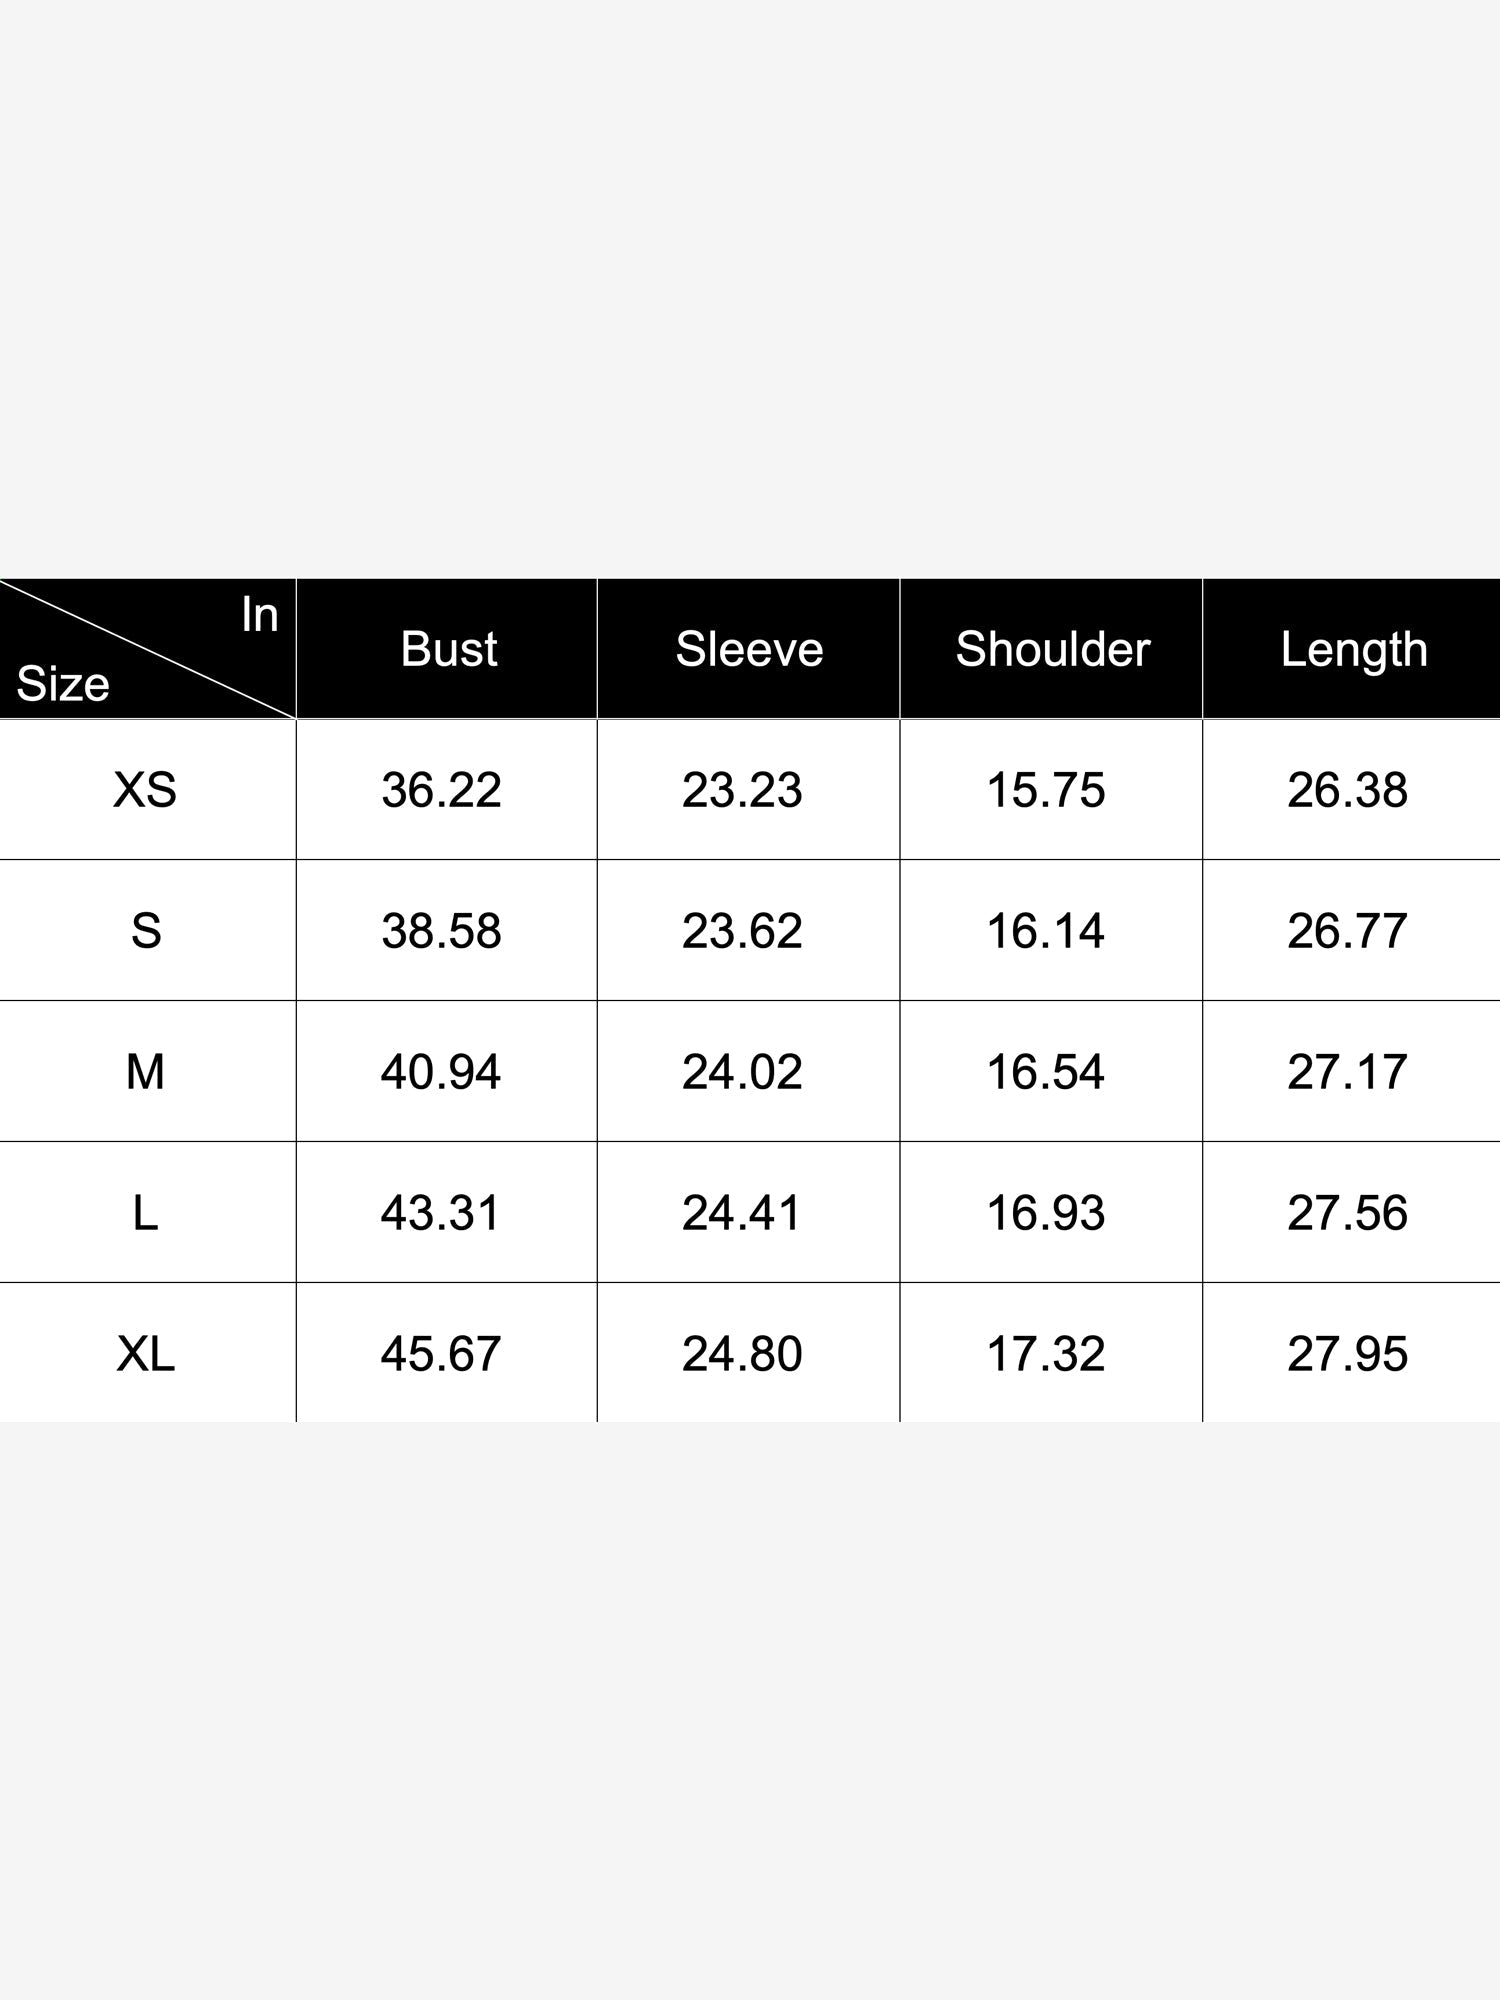Screen dimensions: 1500x2000
Task: Click the Shoulder column header
Action: (1053, 649)
